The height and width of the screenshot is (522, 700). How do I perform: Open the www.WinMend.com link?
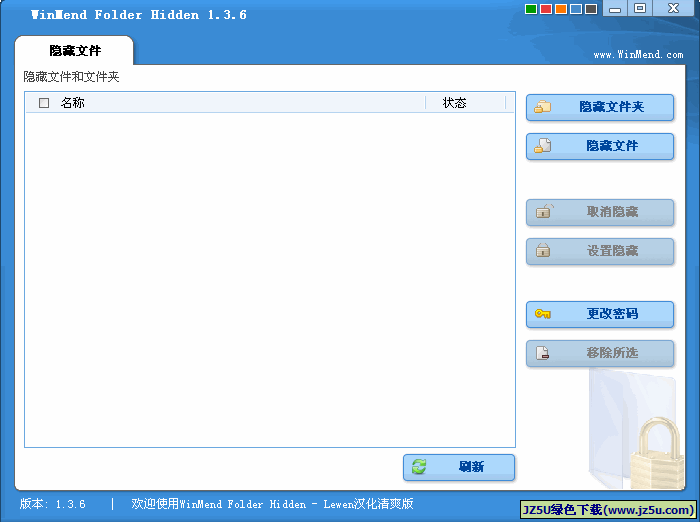coord(638,54)
